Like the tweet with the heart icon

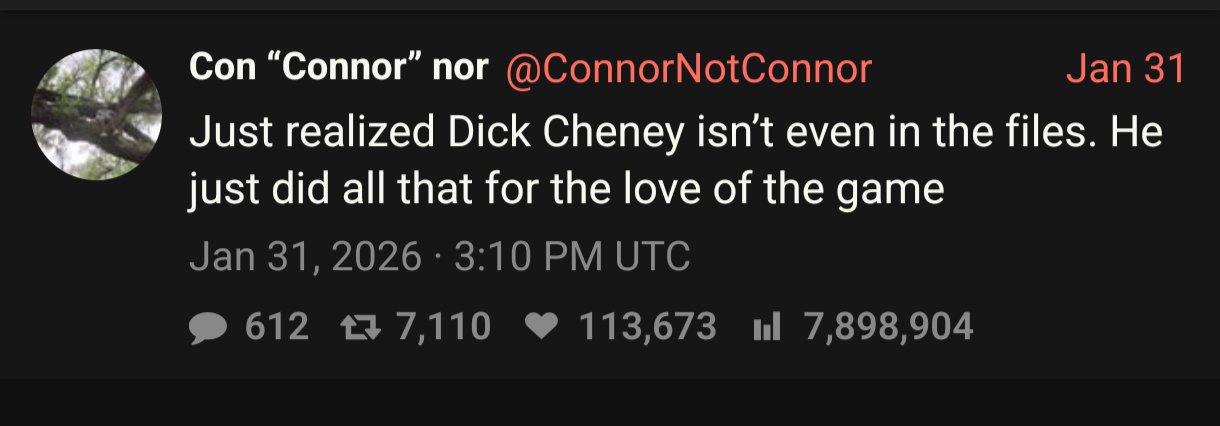[x=541, y=327]
